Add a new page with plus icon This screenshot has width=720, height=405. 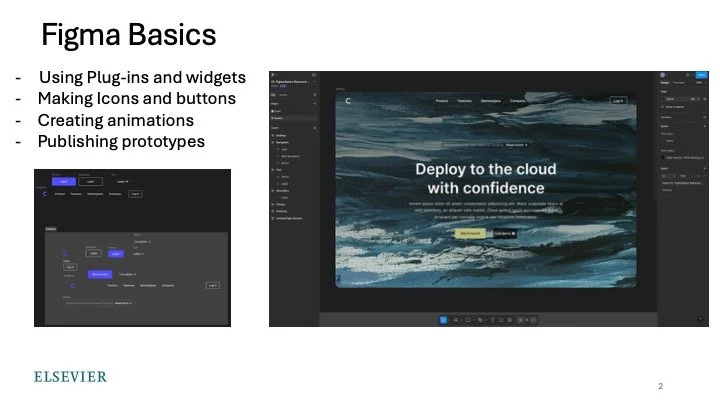click(315, 103)
